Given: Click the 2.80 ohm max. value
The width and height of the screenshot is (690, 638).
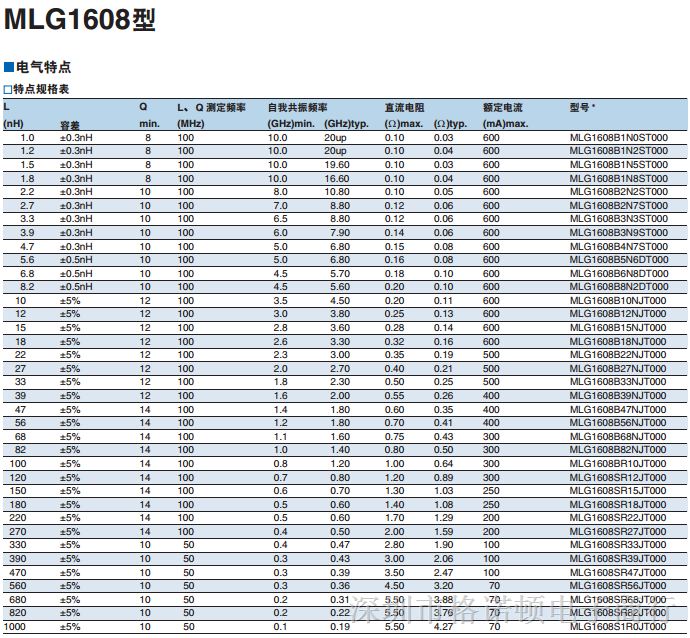Looking at the screenshot, I should point(394,545).
